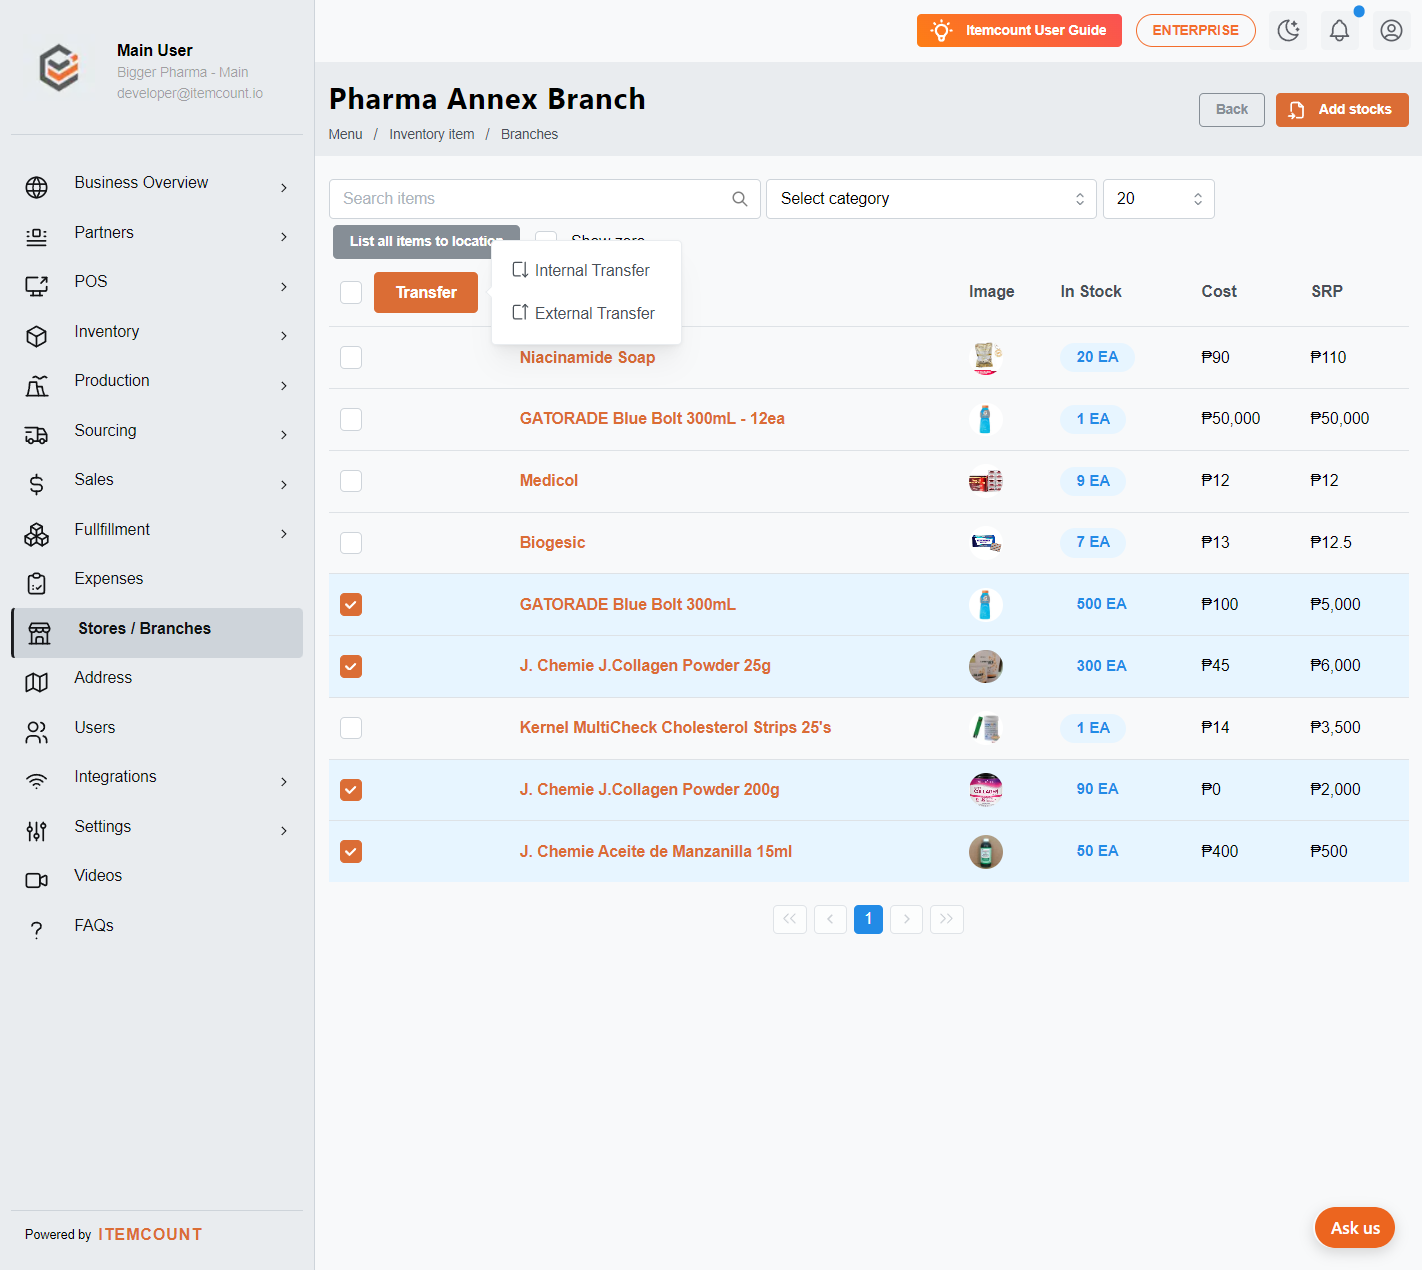Viewport: 1422px width, 1270px height.
Task: Open the Select category dropdown
Action: pyautogui.click(x=931, y=199)
